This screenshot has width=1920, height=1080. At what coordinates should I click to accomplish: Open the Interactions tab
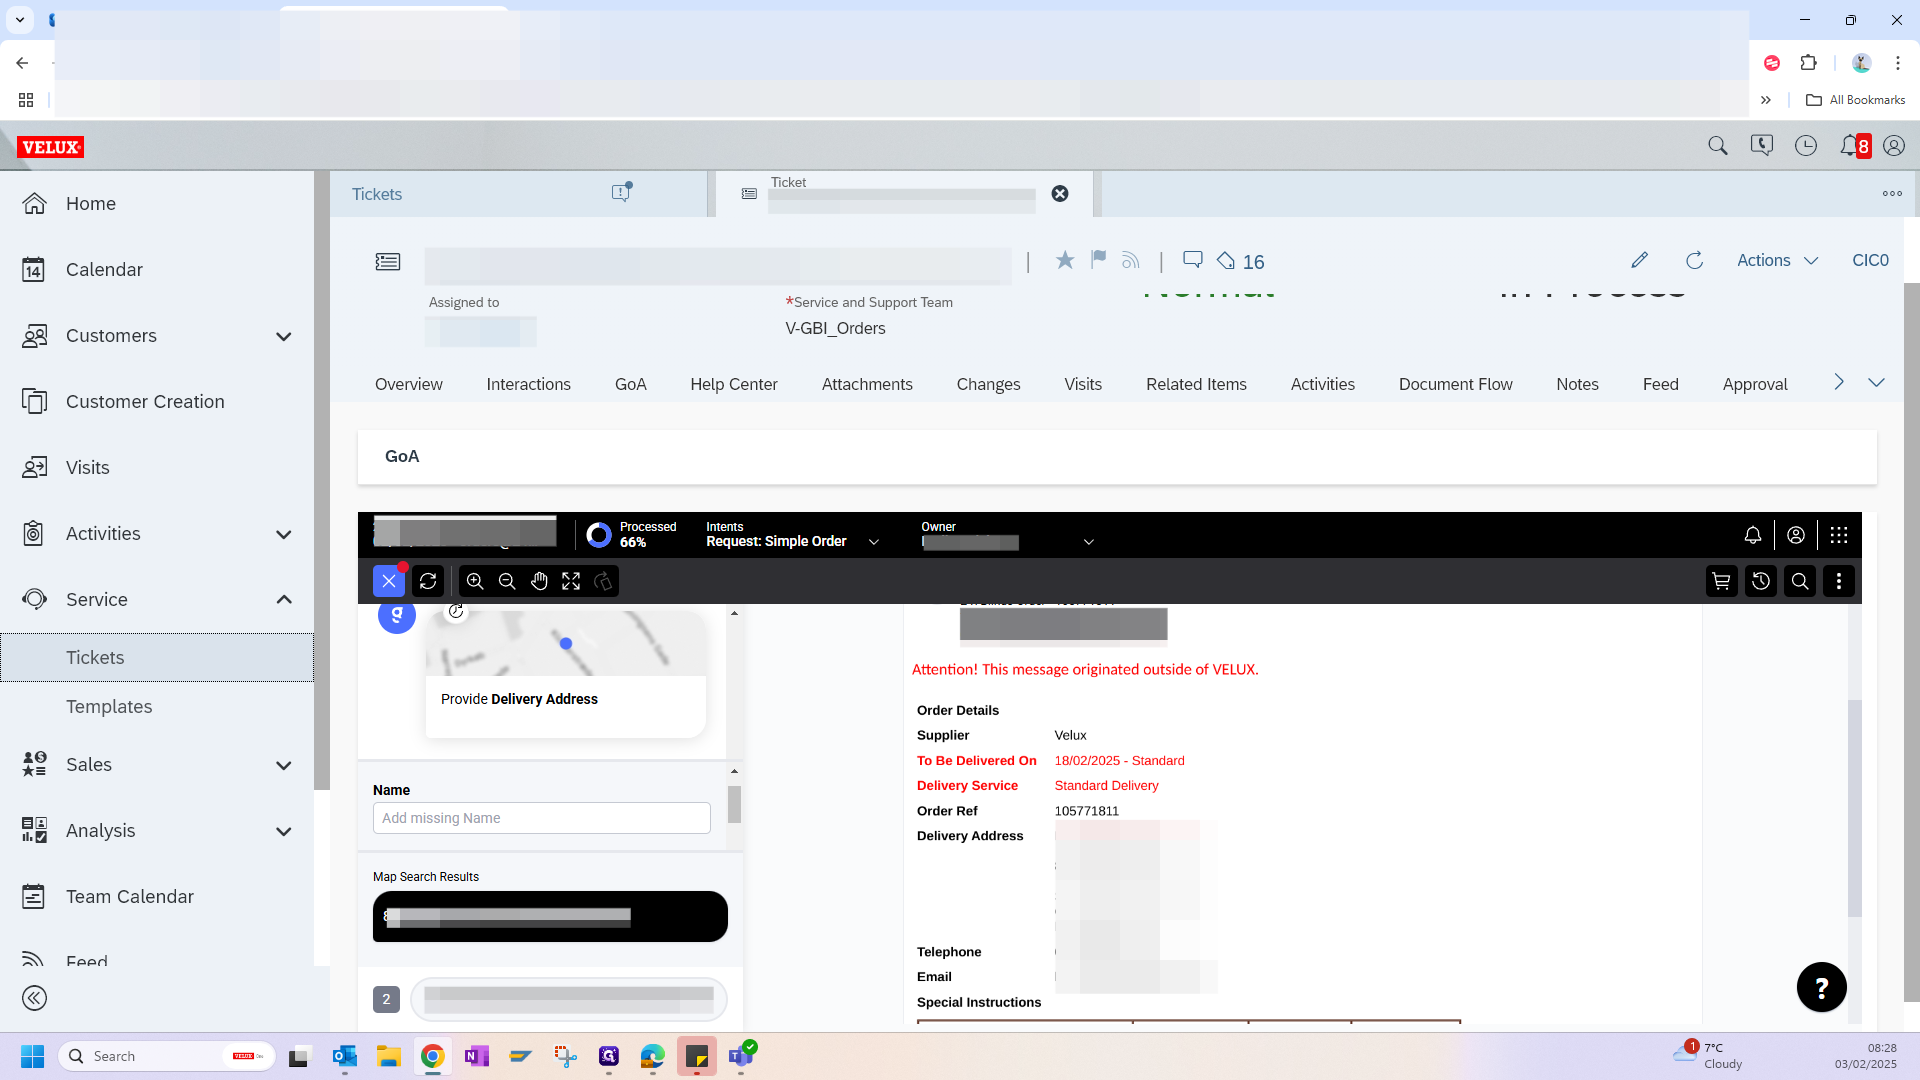(x=528, y=384)
